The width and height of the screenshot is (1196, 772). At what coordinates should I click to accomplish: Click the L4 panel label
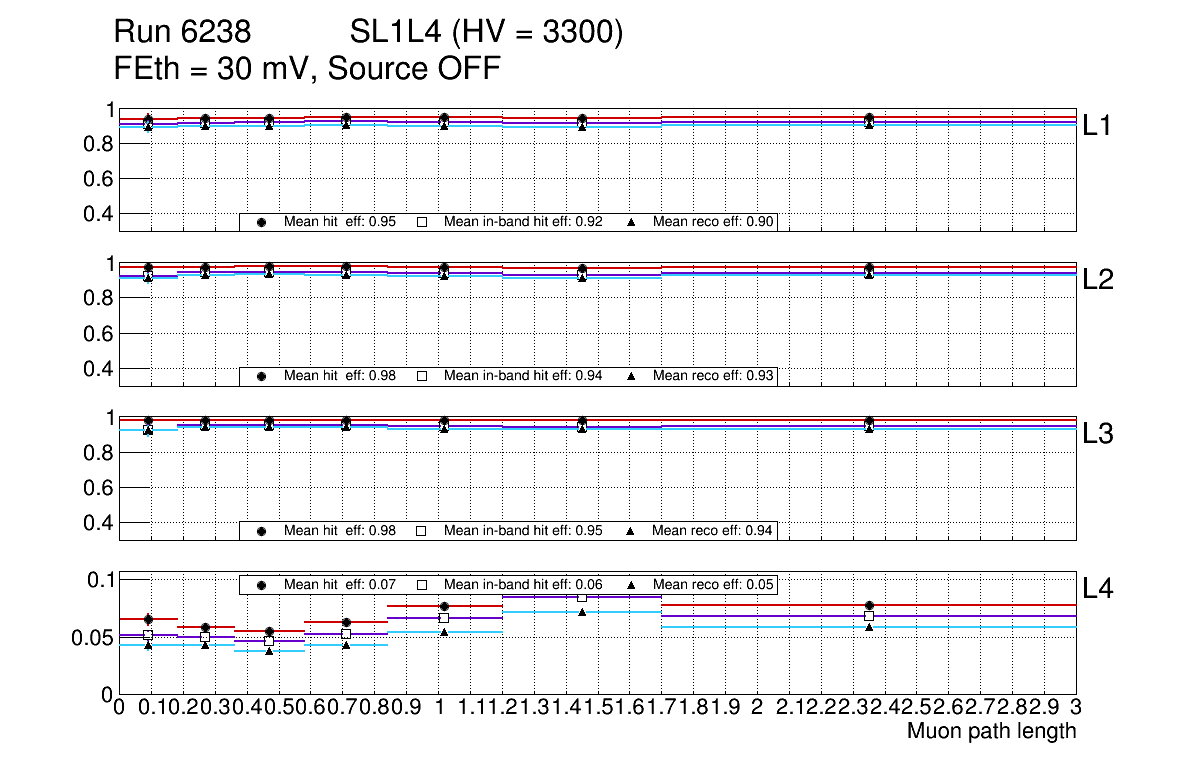1100,589
